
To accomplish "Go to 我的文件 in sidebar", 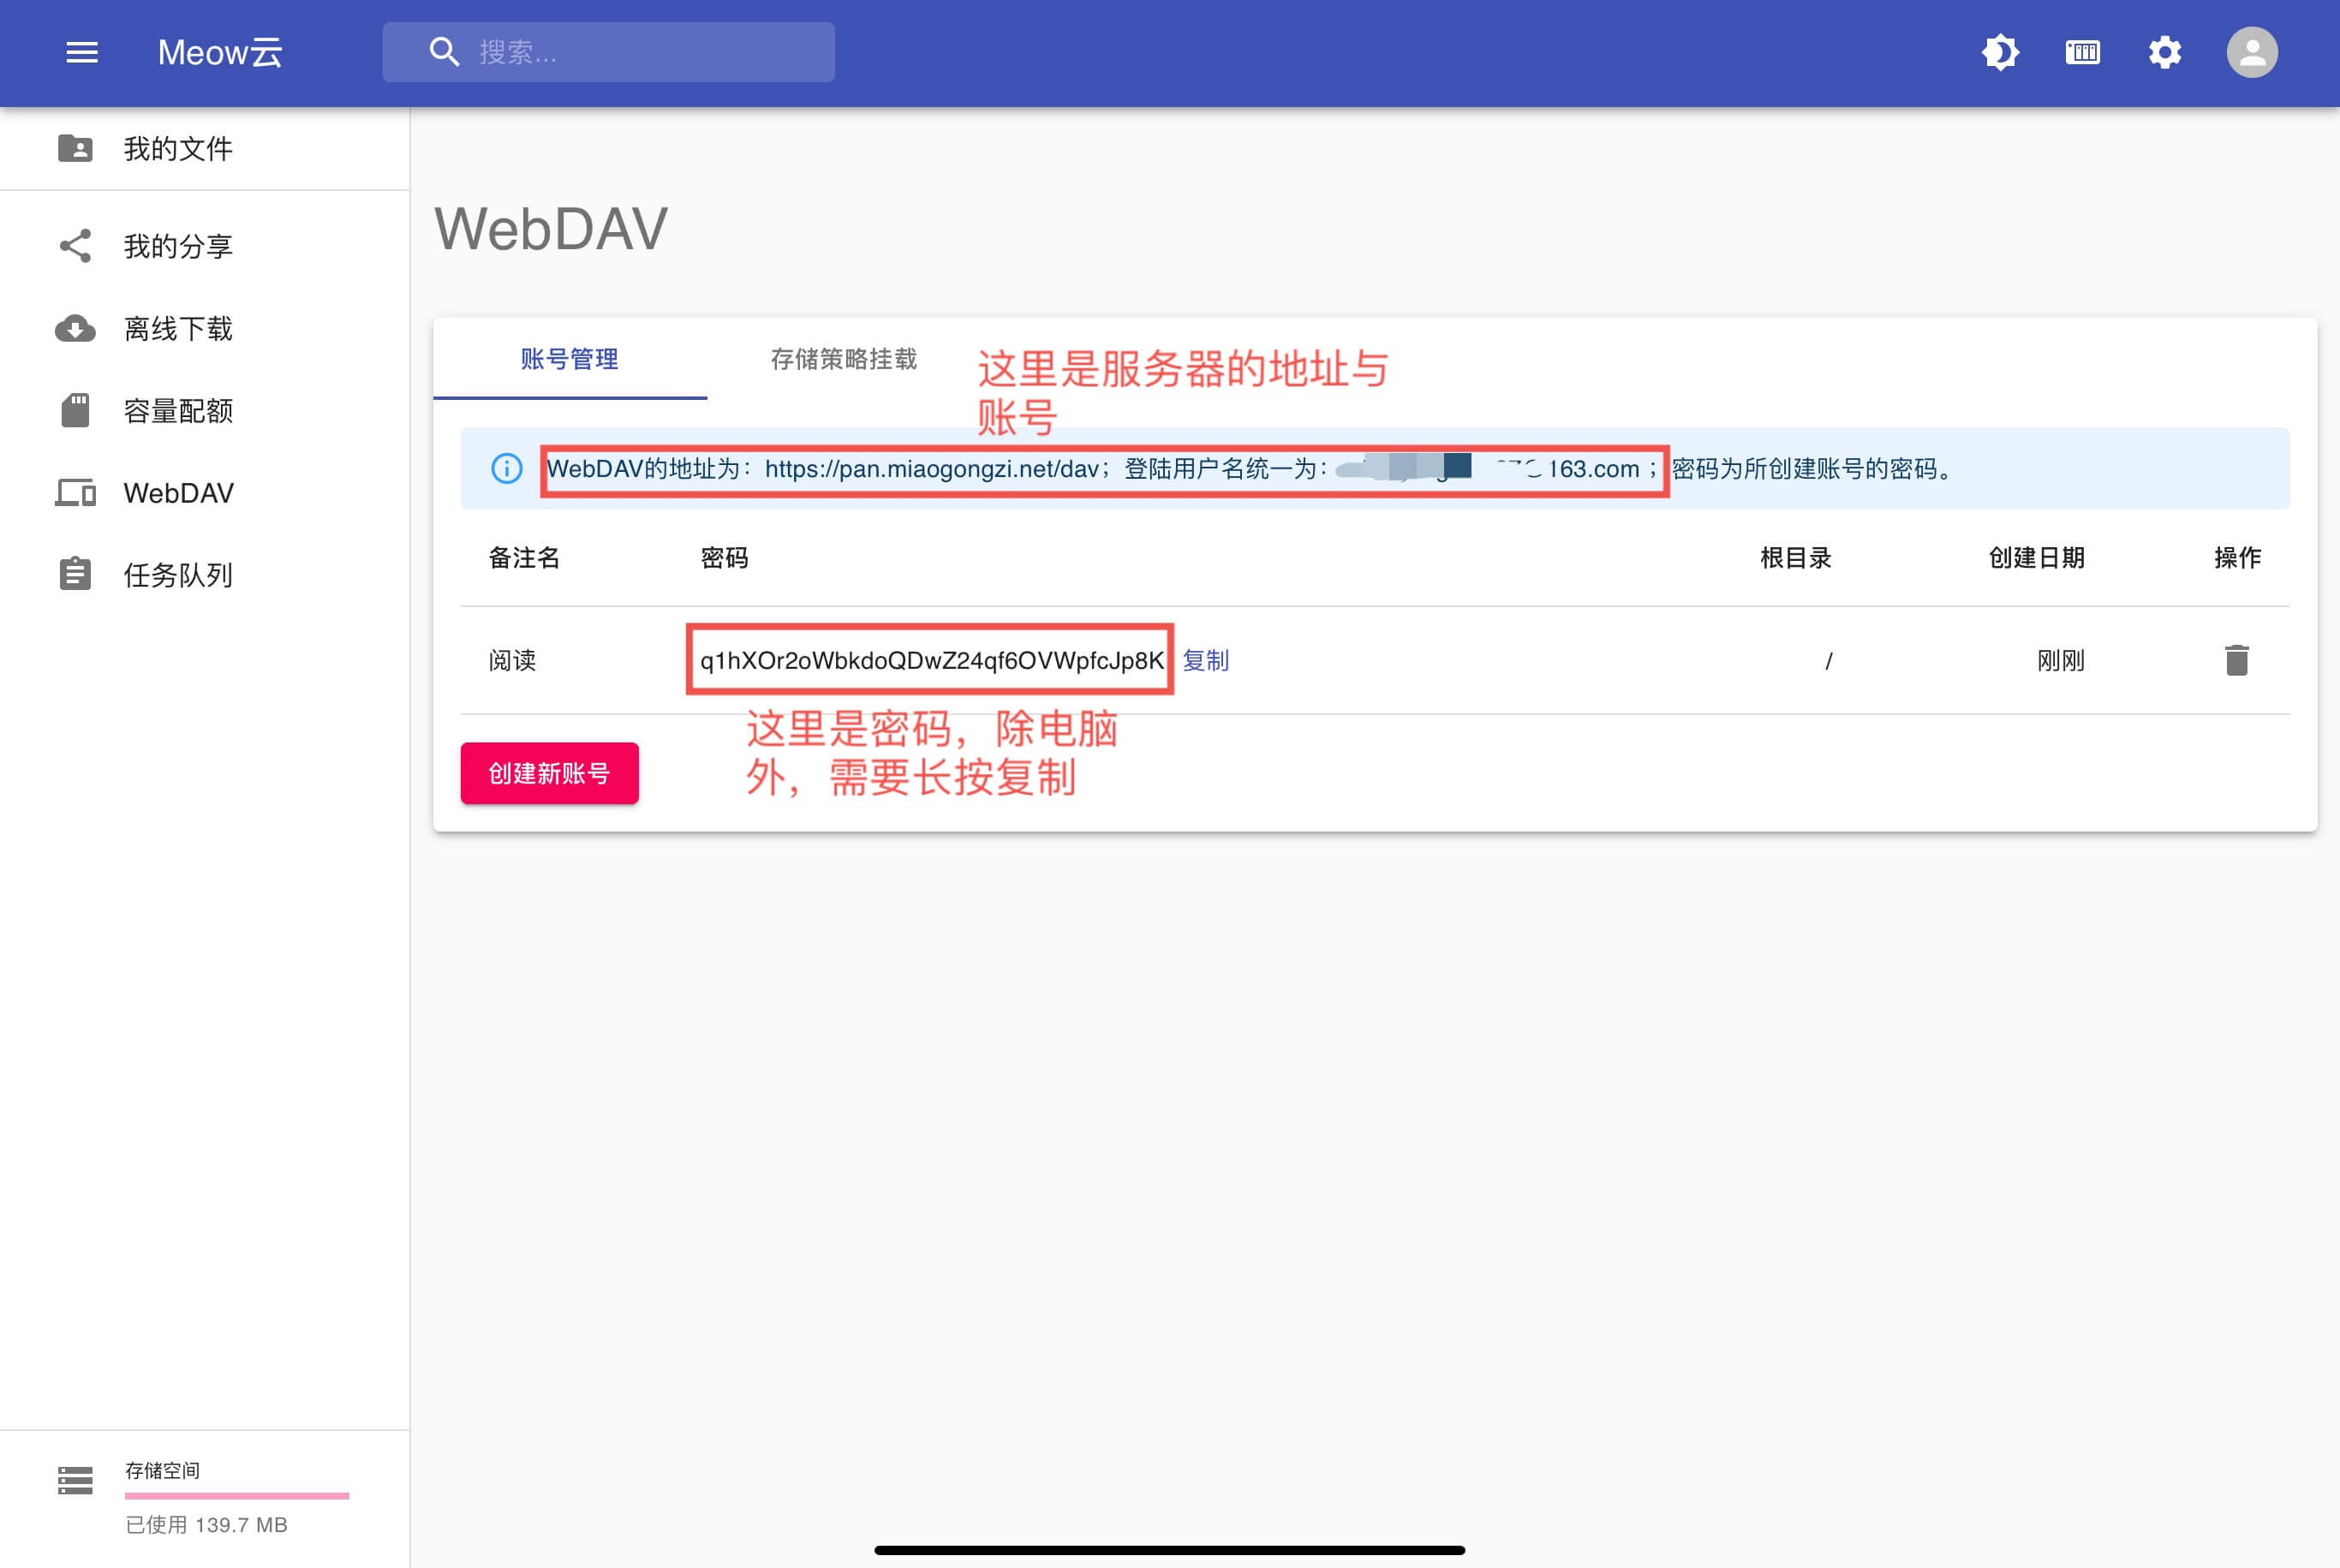I will pos(178,149).
